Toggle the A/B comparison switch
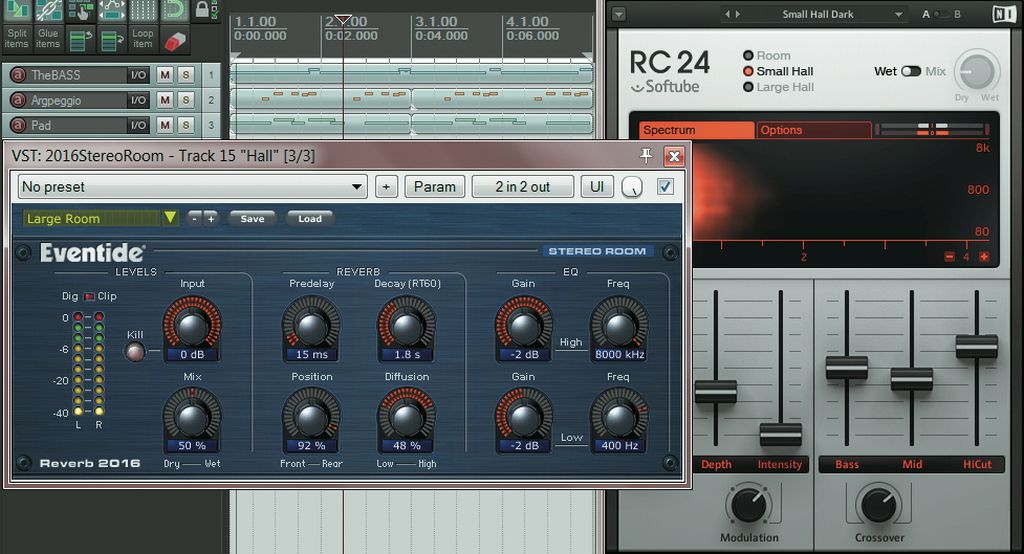The height and width of the screenshot is (554, 1024). click(x=941, y=14)
